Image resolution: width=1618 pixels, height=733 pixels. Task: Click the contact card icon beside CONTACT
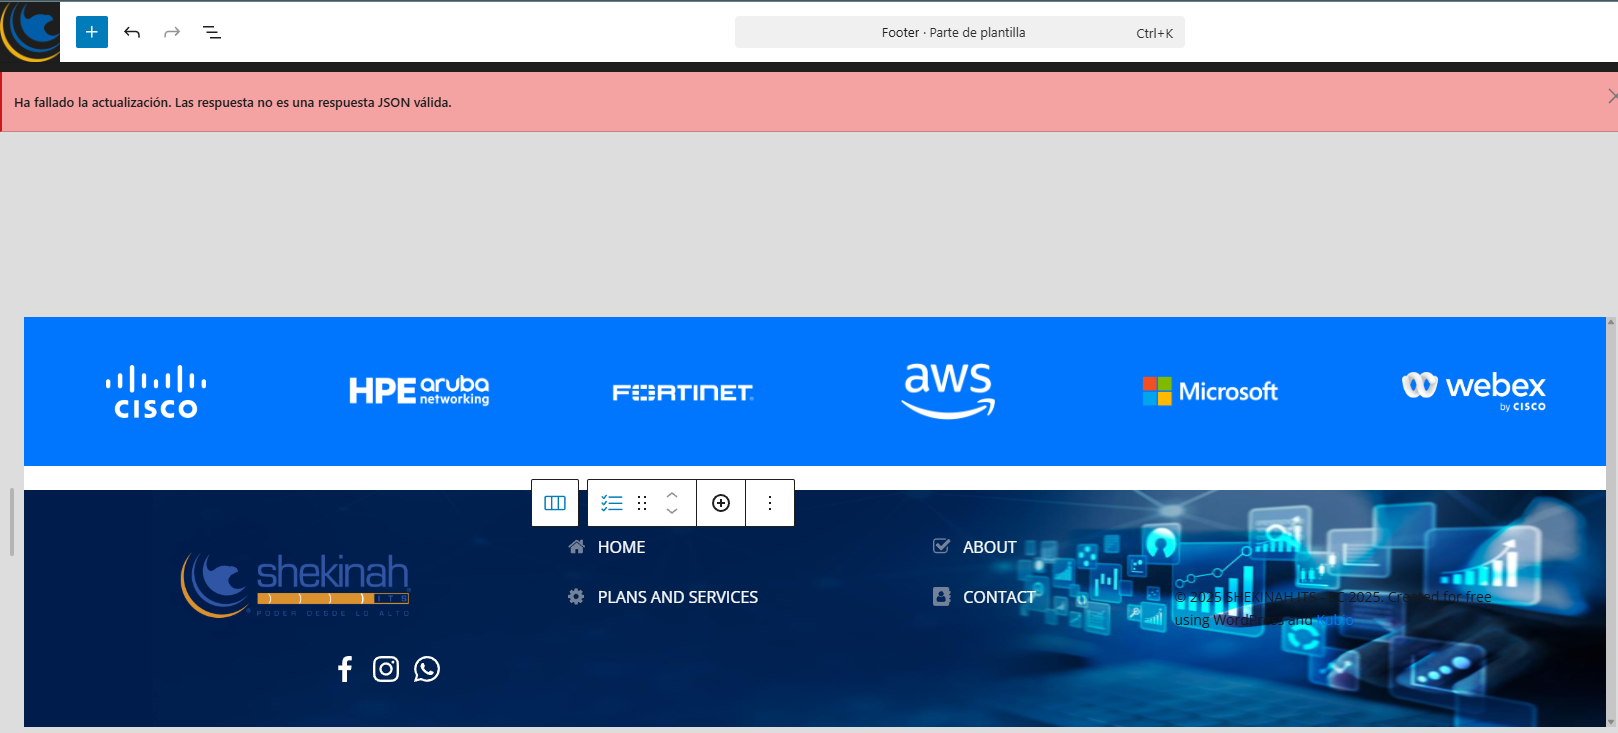coord(941,596)
